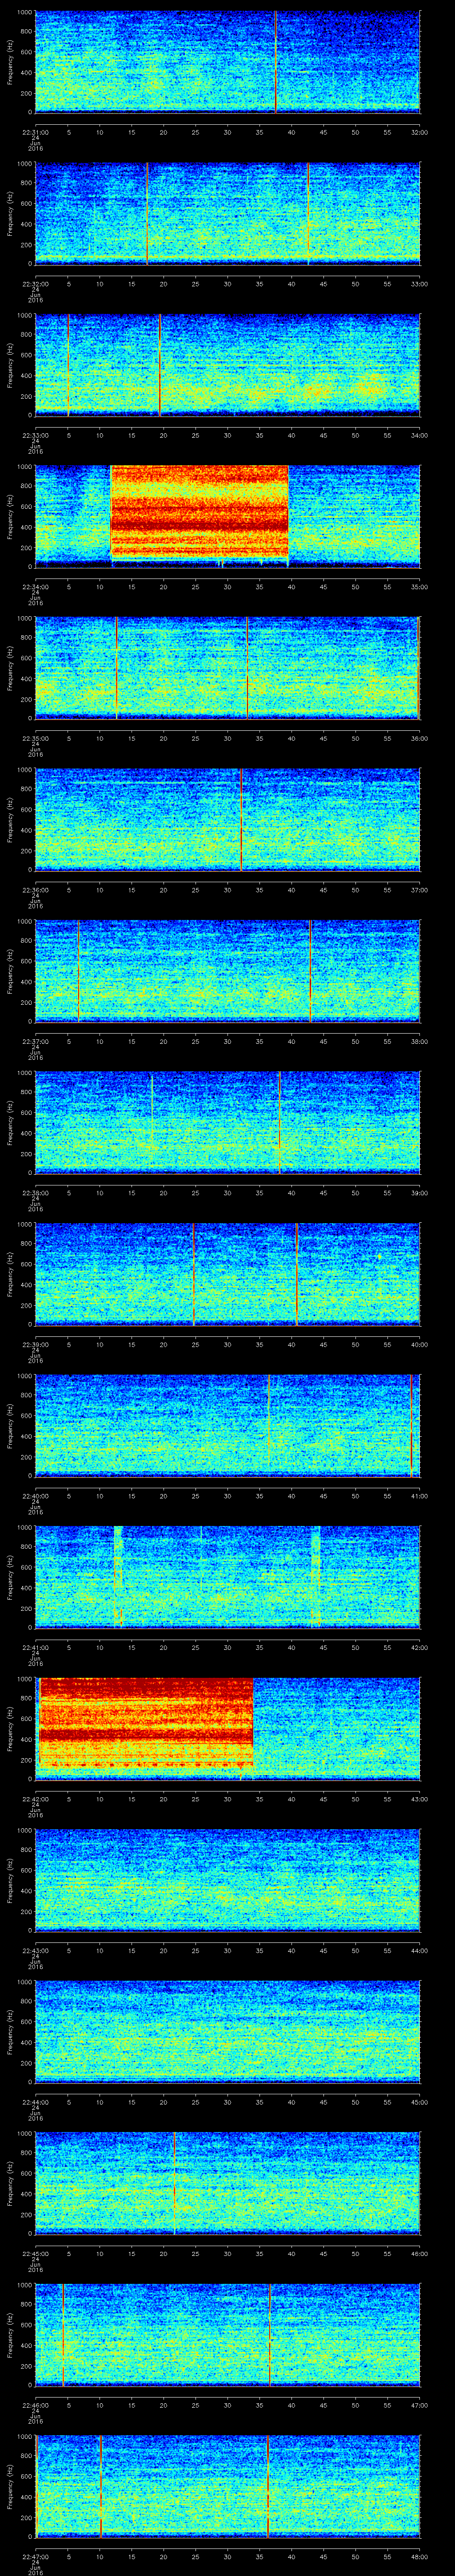The image size is (455, 2576).
Task: Click the 22:42:00 start time label
Action: pos(36,1798)
